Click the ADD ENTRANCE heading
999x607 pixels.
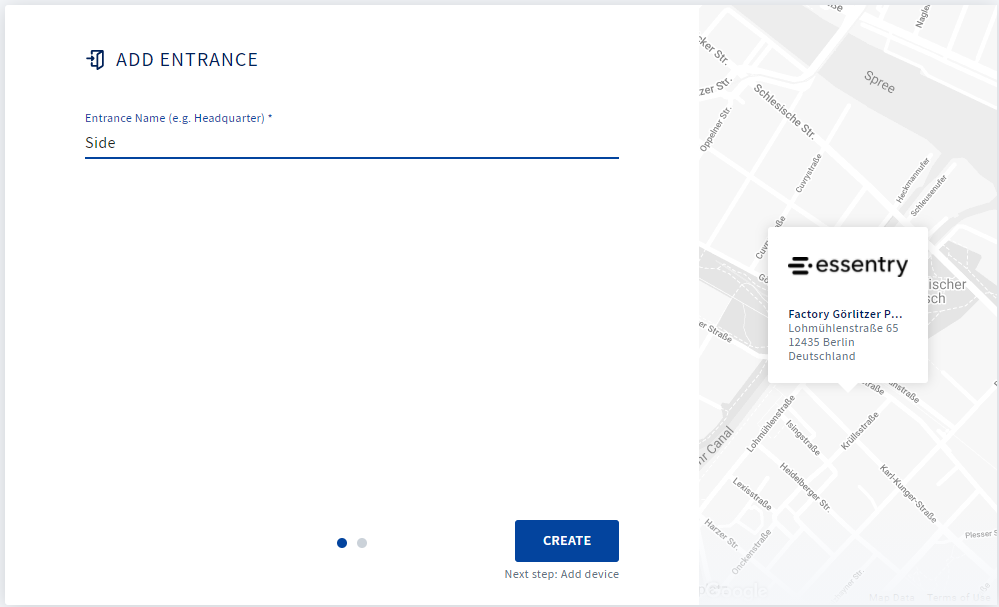pos(187,60)
